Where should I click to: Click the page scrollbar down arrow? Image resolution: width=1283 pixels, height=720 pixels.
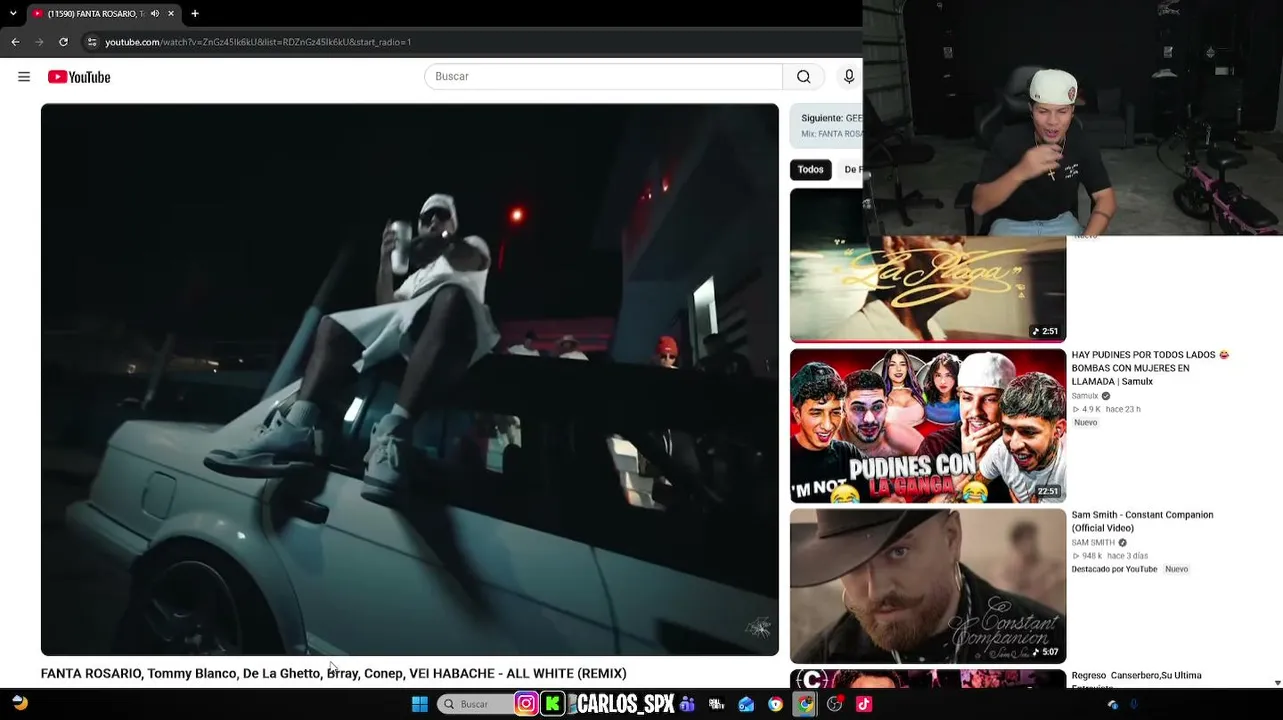click(1277, 683)
